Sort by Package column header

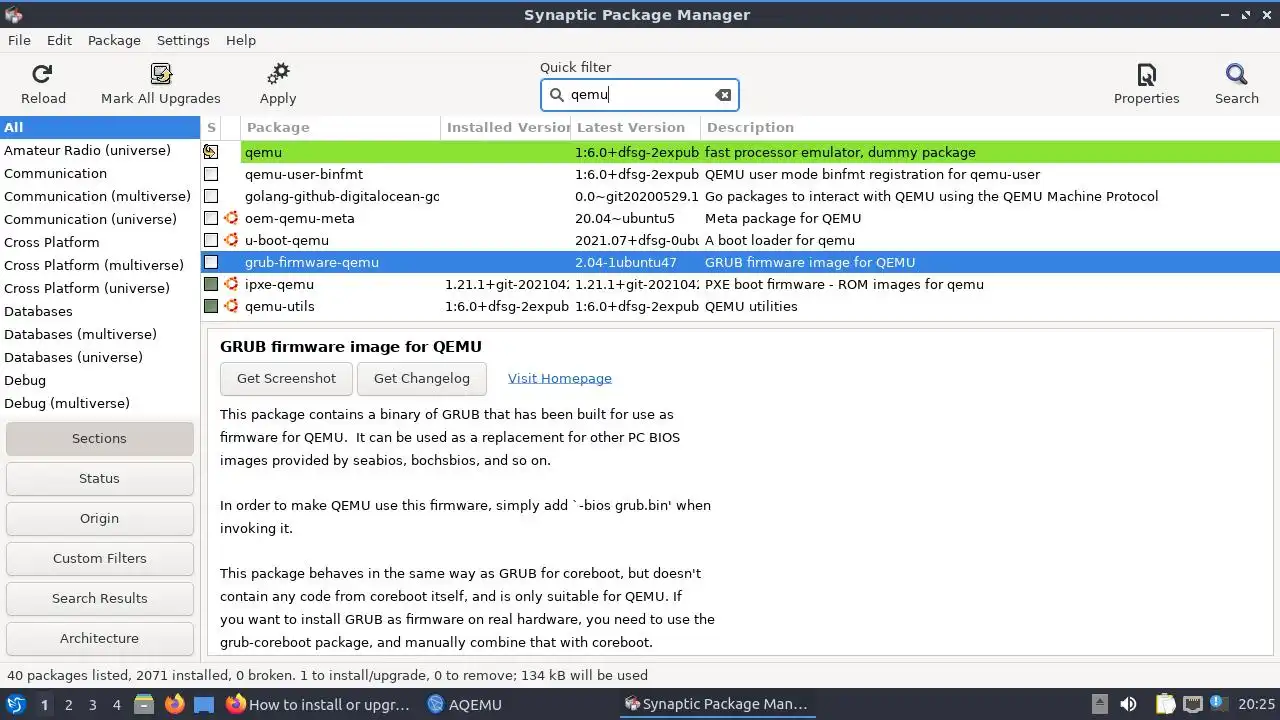340,127
